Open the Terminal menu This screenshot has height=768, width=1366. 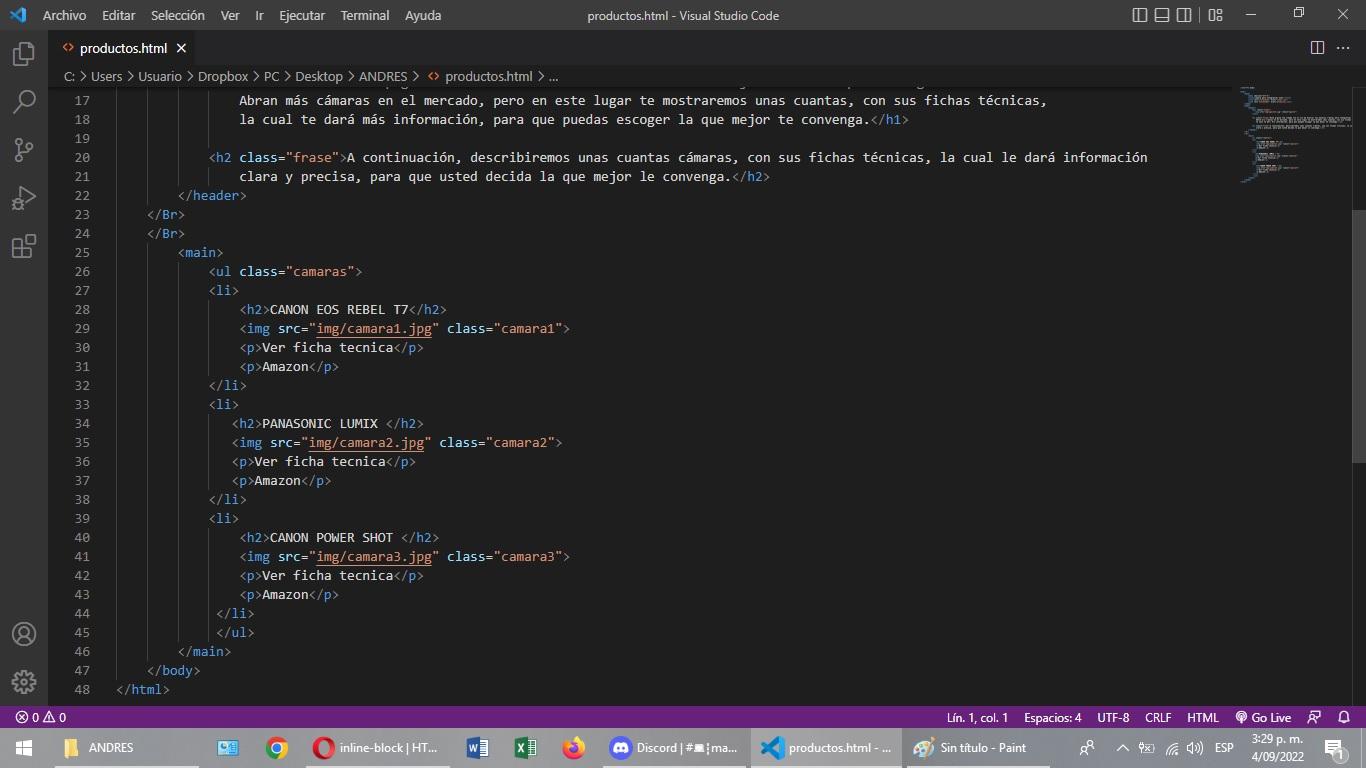click(364, 15)
